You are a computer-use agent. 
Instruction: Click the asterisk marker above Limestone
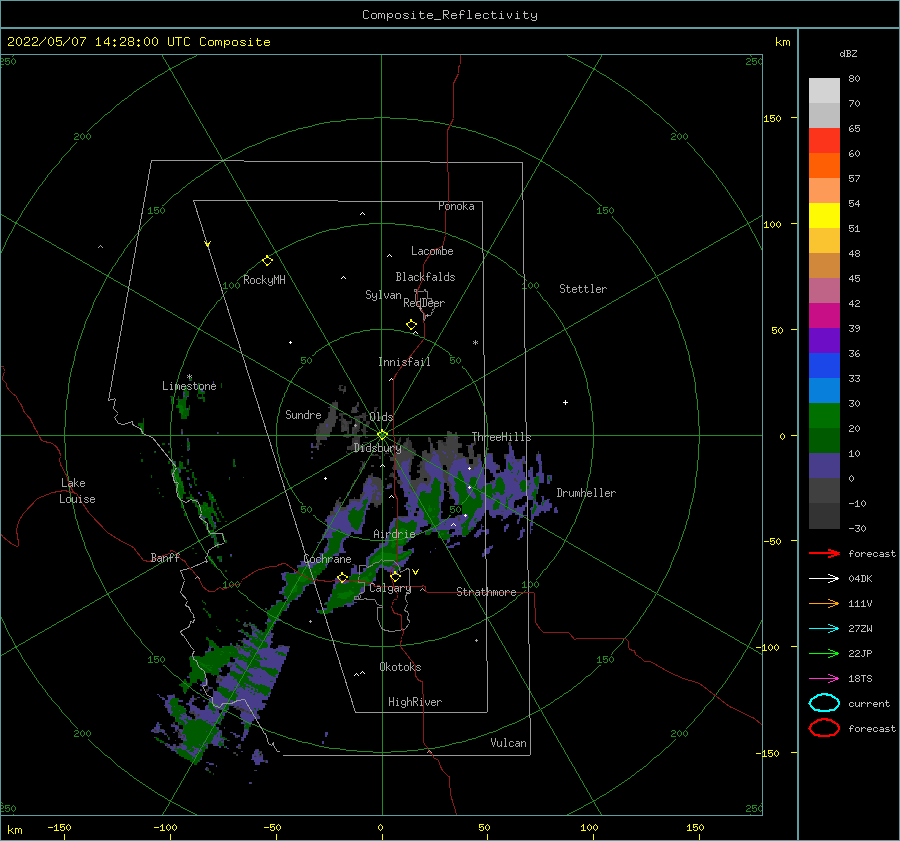189,377
